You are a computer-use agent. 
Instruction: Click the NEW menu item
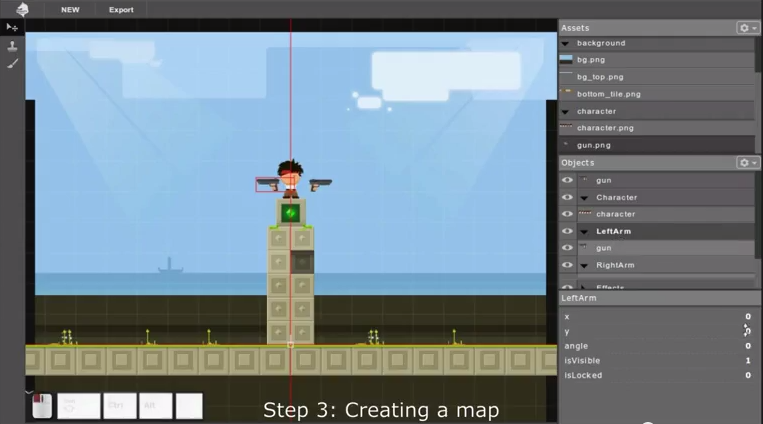70,10
